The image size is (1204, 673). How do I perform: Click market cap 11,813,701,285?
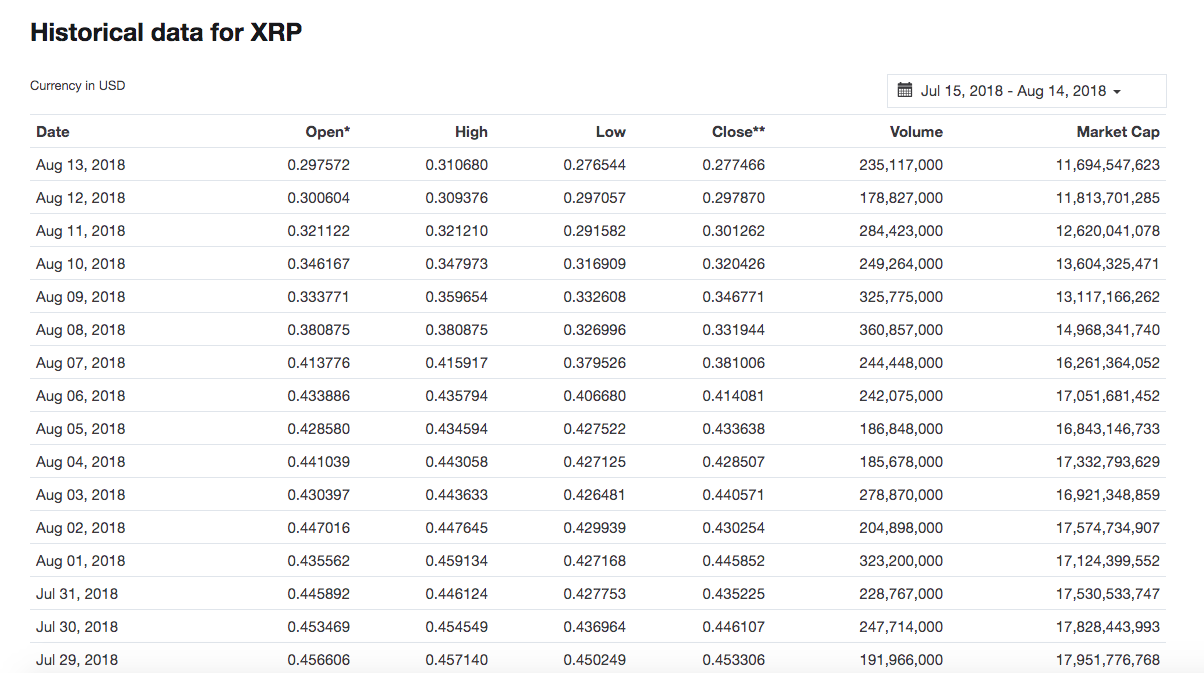point(1108,198)
